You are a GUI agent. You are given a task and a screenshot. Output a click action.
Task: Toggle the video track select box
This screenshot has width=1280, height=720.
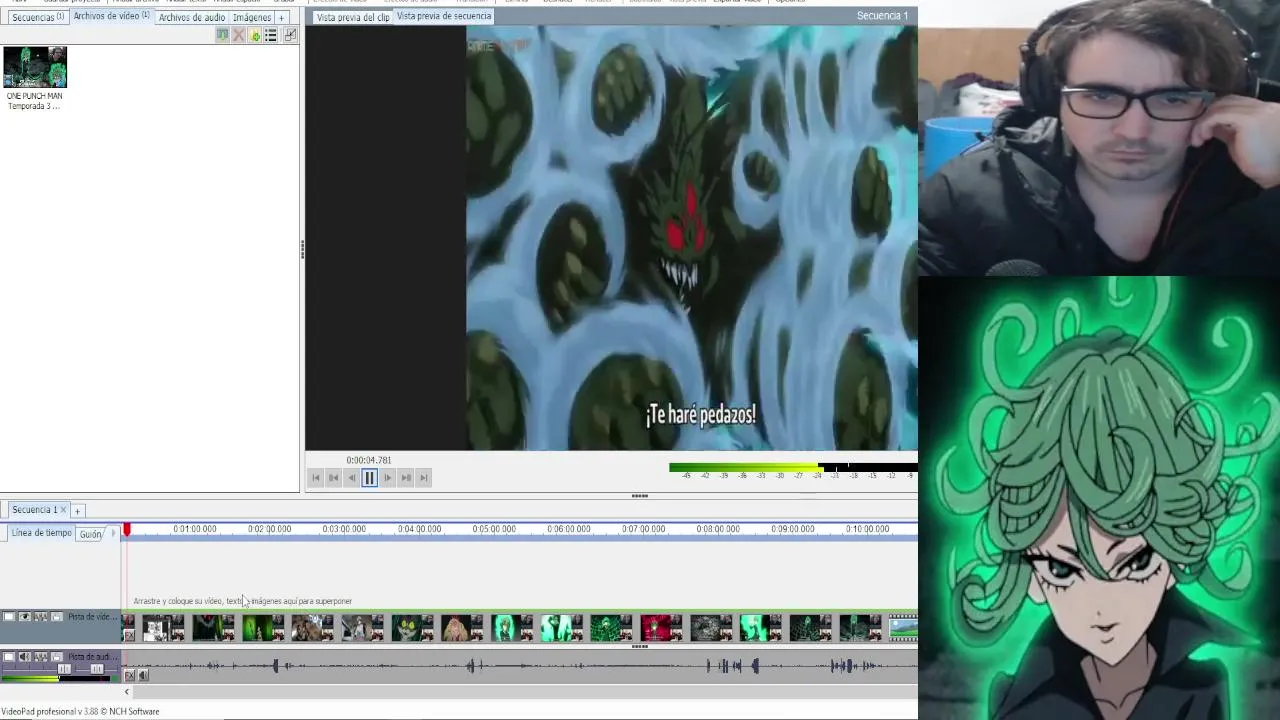[9, 616]
